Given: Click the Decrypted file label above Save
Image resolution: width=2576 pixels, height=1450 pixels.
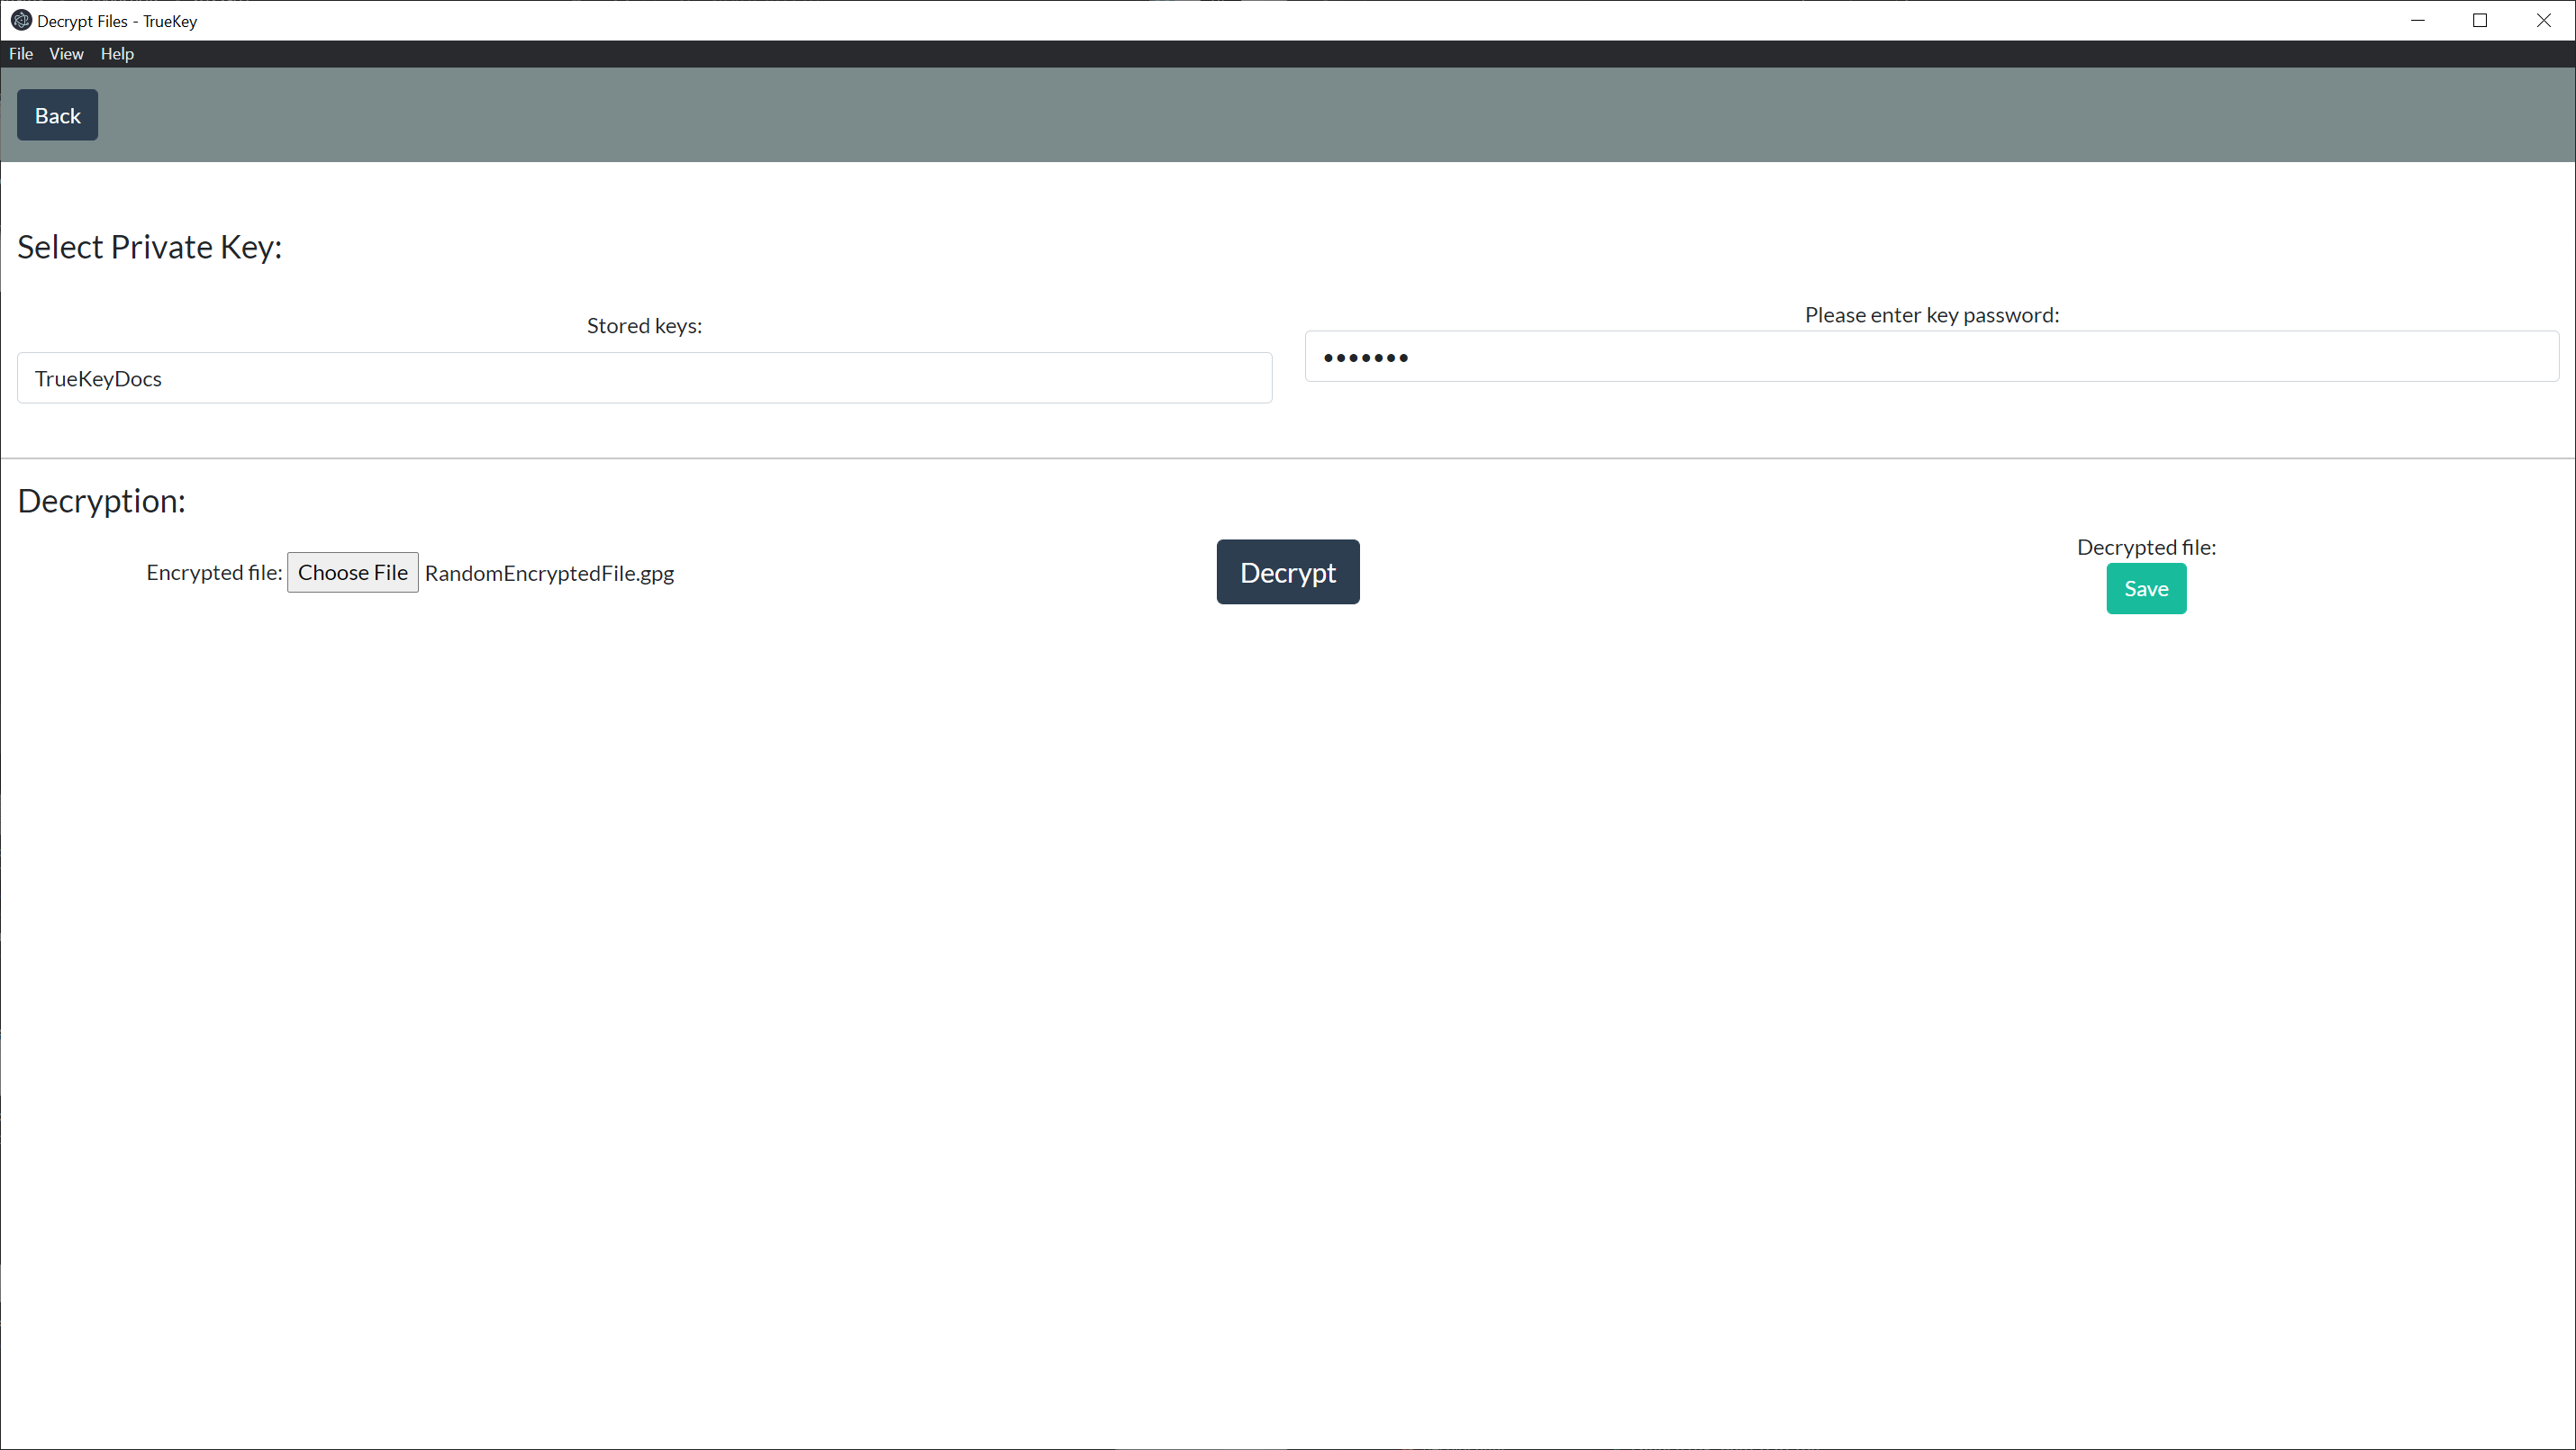Looking at the screenshot, I should coord(2146,547).
